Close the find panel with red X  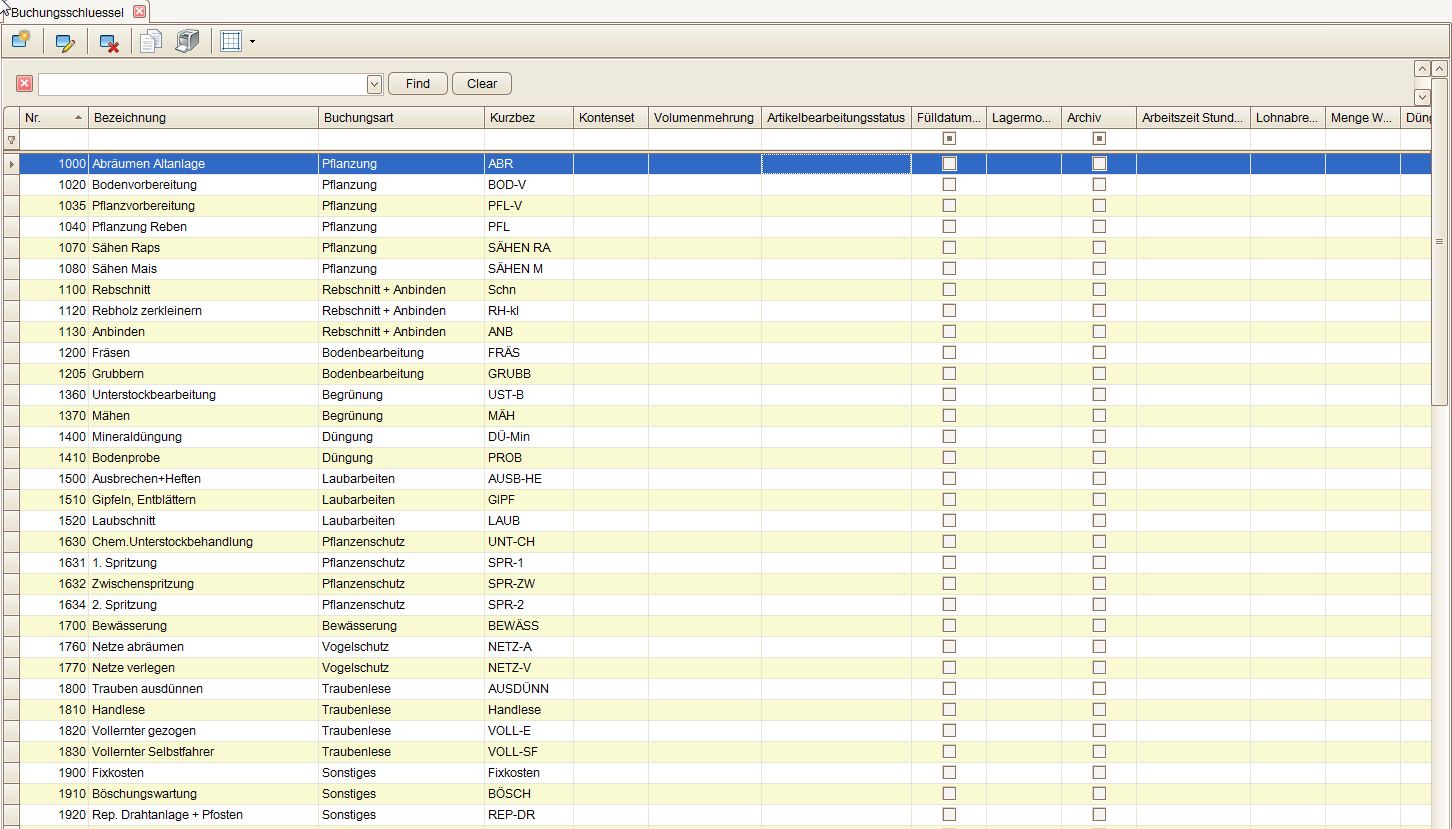click(25, 83)
